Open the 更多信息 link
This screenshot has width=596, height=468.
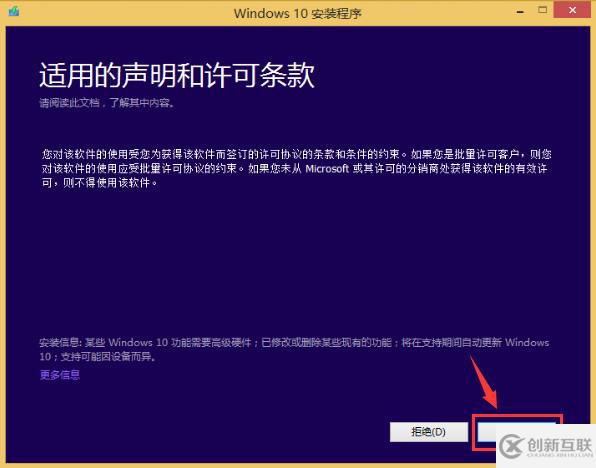click(x=60, y=375)
